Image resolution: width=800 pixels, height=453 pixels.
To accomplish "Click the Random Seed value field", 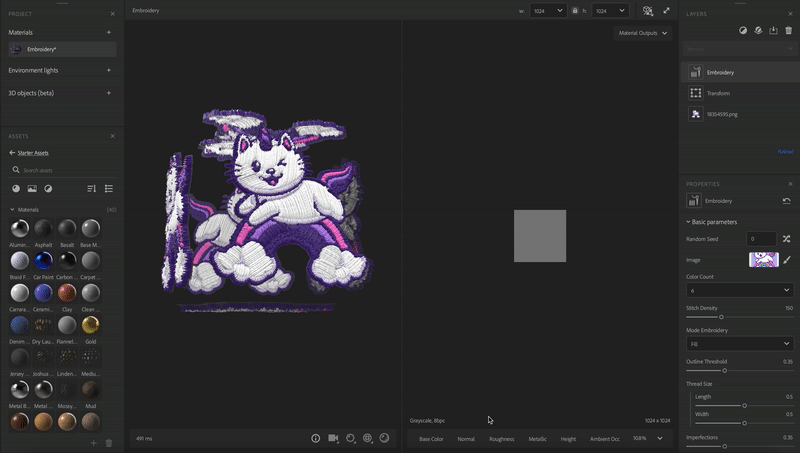I will [761, 239].
